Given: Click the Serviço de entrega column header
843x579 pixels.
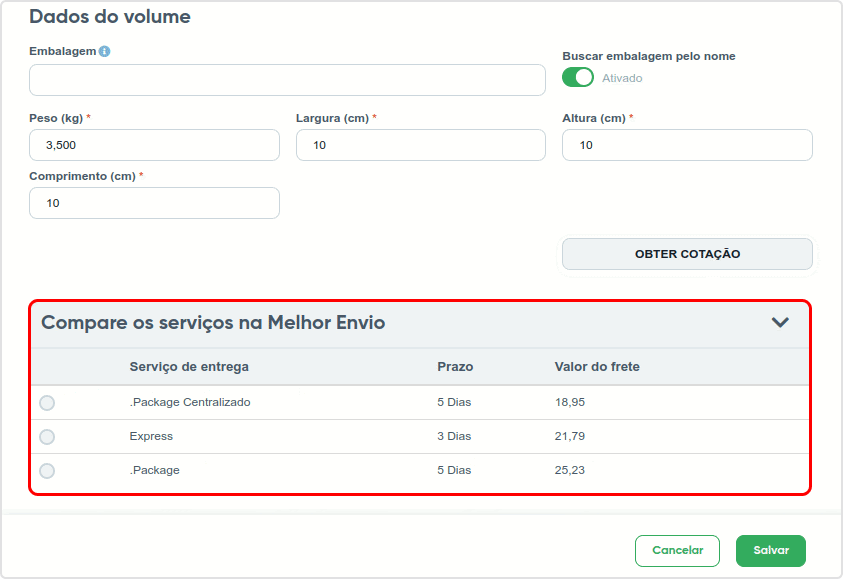Looking at the screenshot, I should click(189, 367).
